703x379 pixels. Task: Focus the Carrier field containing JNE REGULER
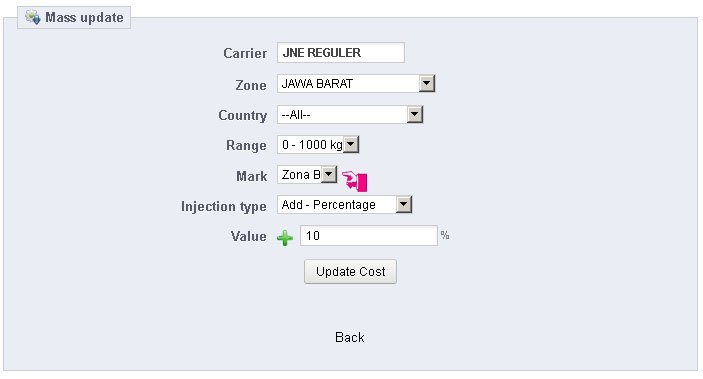pos(341,52)
